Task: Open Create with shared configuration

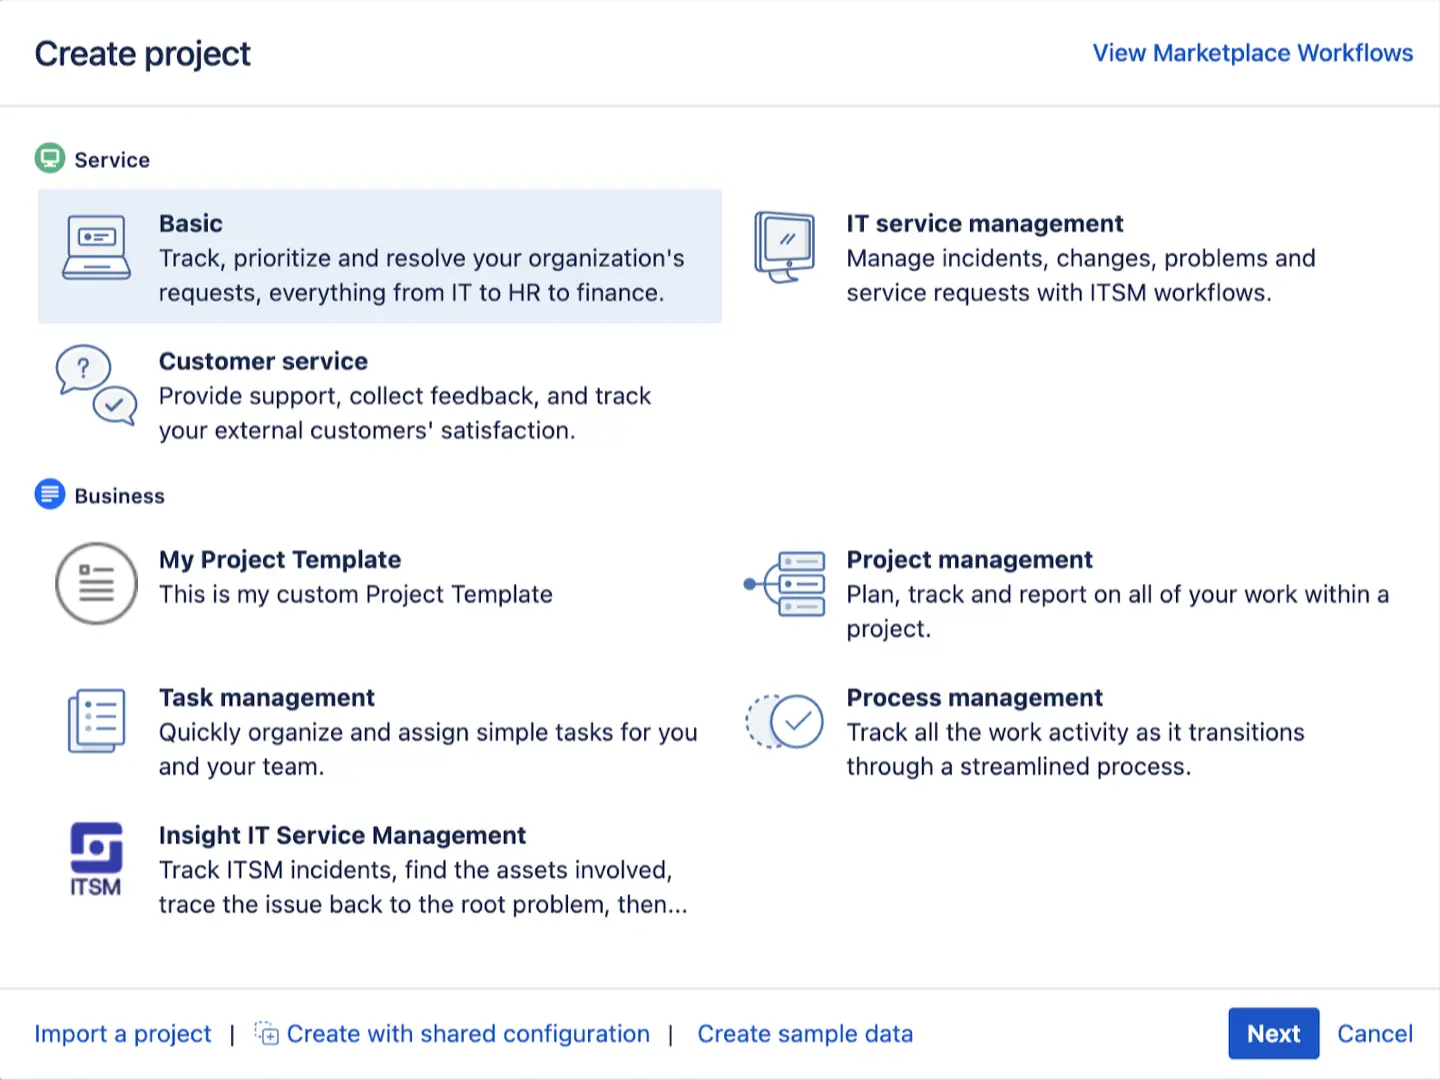Action: (467, 1033)
